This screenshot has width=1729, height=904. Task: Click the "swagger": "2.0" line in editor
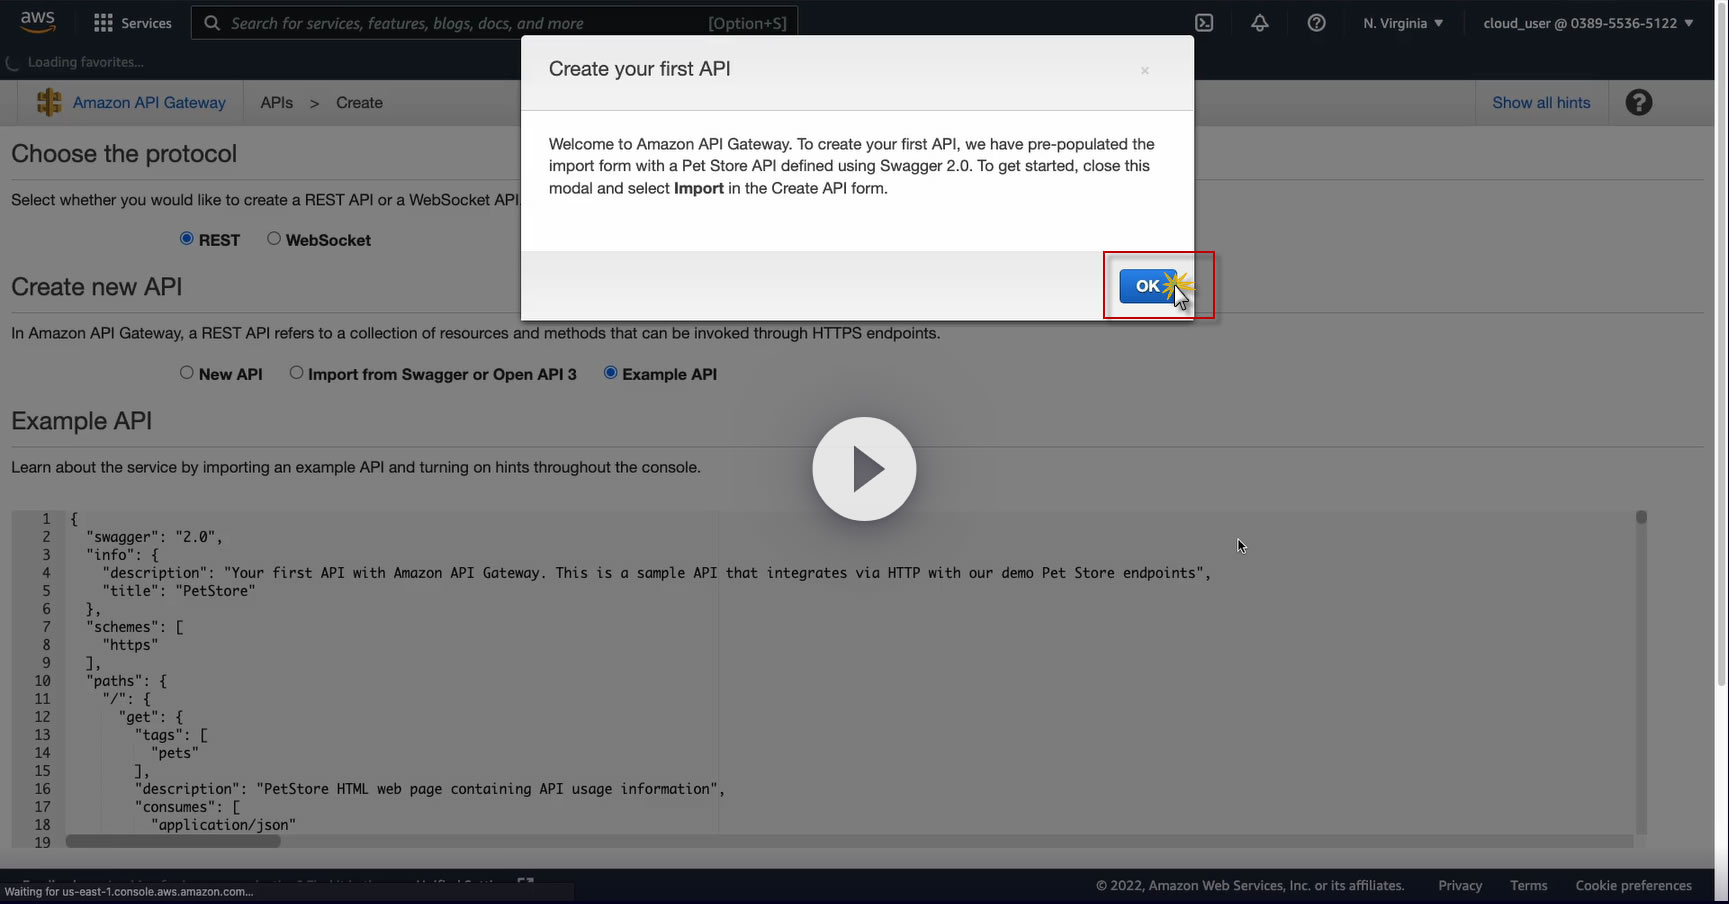[x=154, y=537]
